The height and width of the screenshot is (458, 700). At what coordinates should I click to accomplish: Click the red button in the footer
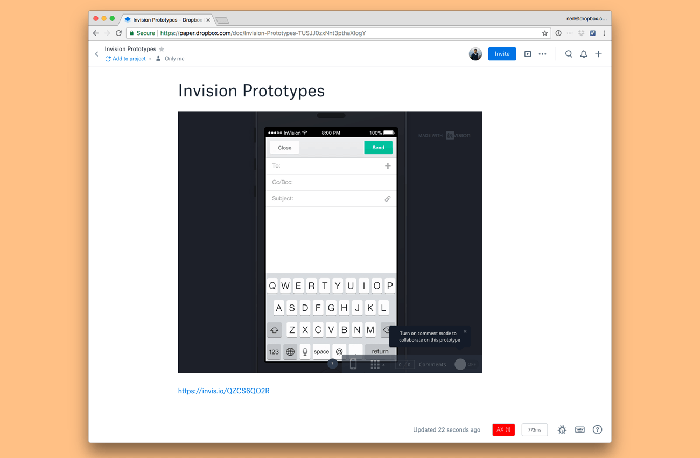coord(504,430)
